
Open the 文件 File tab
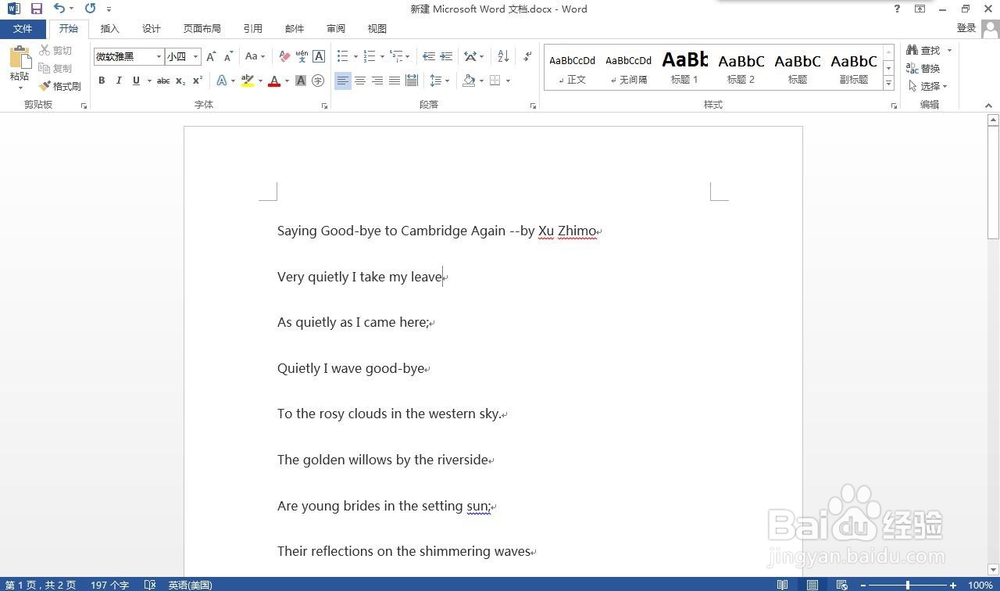coord(22,29)
